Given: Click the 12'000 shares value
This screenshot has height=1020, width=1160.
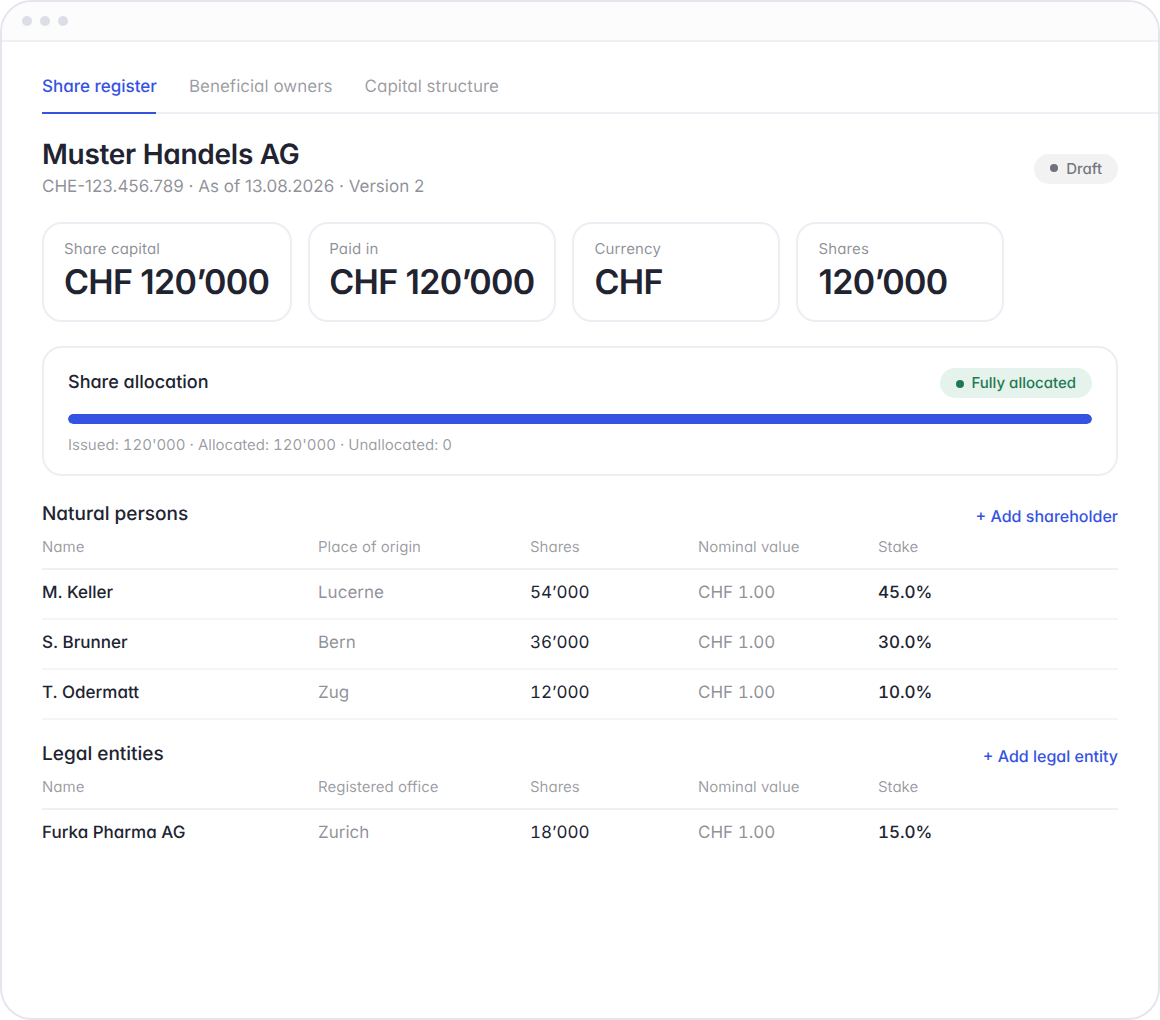Looking at the screenshot, I should pos(560,692).
